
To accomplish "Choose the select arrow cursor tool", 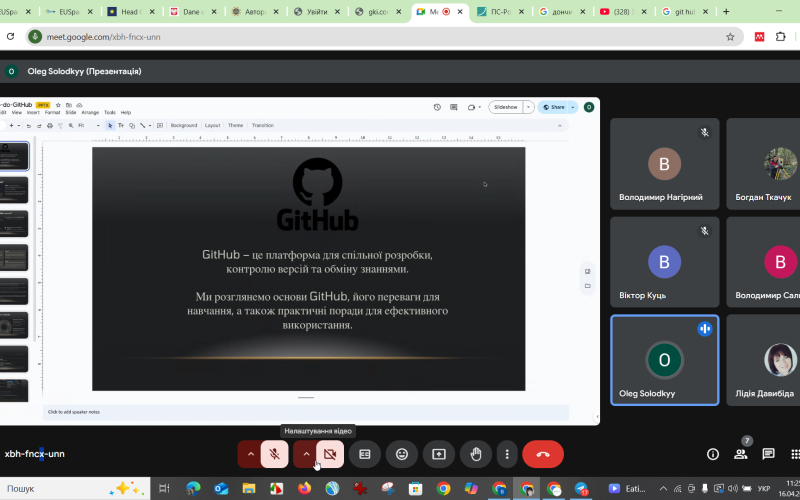I will [110, 126].
